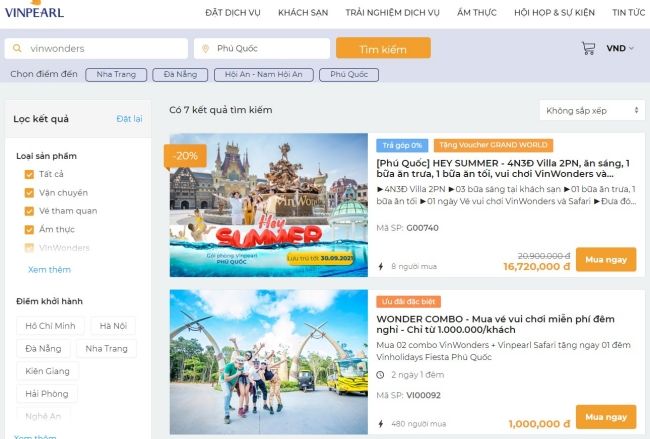The height and width of the screenshot is (439, 650).
Task: Expand Xem thêm under Điểm khởi hành
Action: click(35, 436)
